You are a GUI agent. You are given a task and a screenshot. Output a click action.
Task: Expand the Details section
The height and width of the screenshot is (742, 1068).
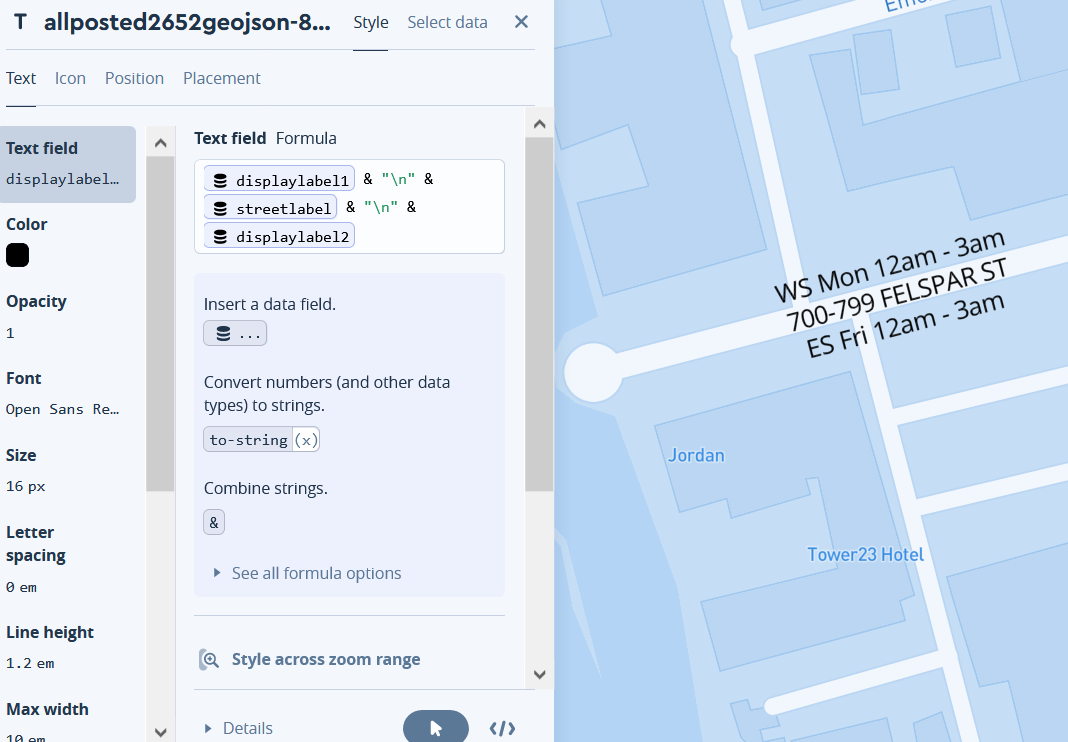(x=238, y=728)
